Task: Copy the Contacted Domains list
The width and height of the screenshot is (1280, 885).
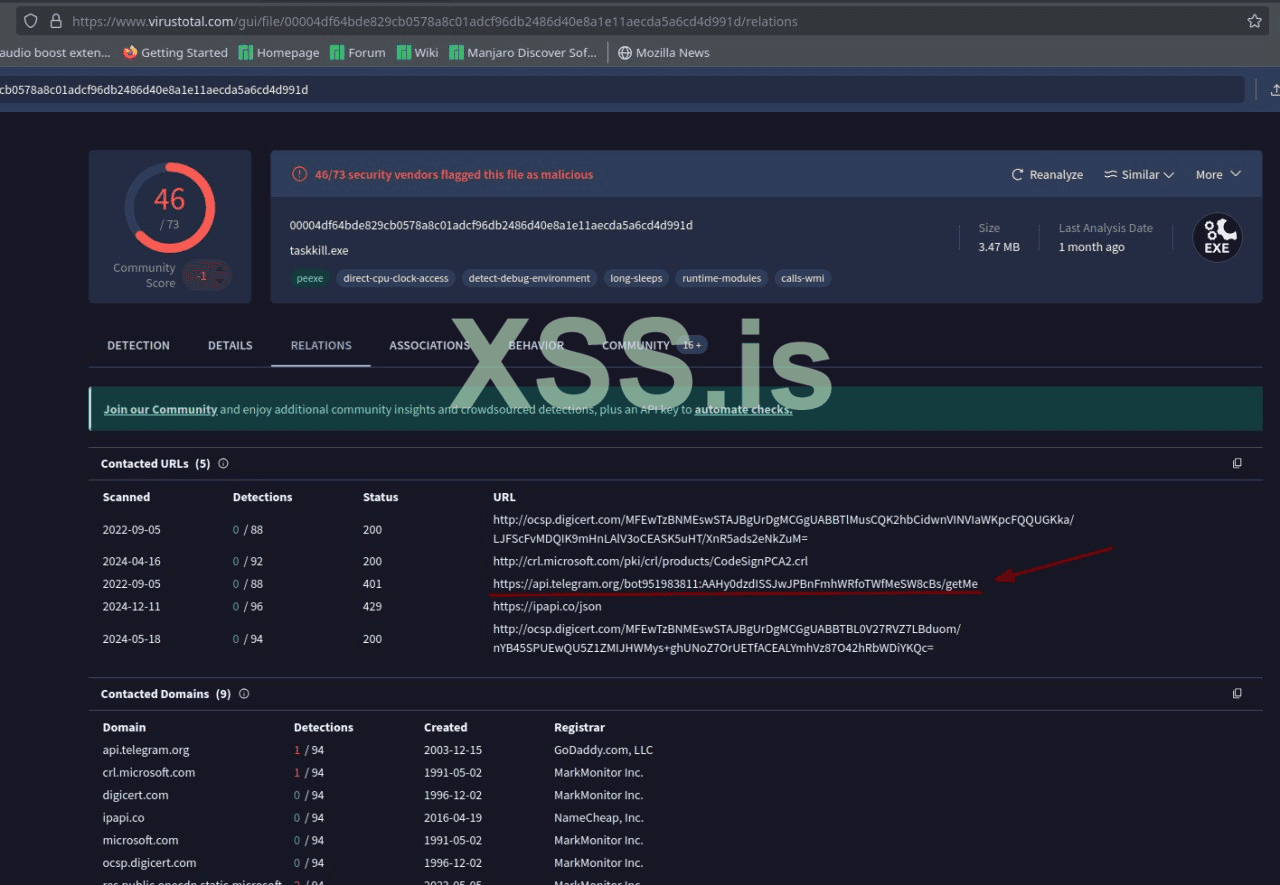Action: point(1237,694)
